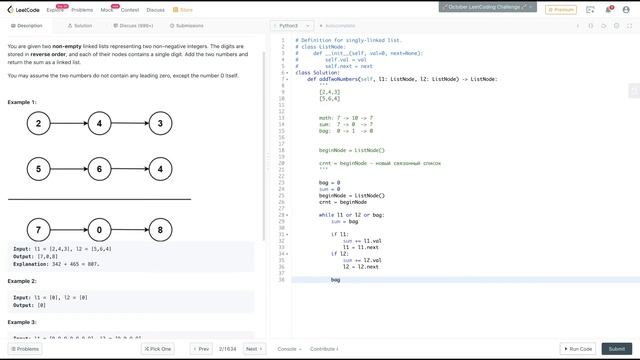Viewport: 640px width, 360px height.
Task: Click the Contribute link
Action: [x=324, y=349]
